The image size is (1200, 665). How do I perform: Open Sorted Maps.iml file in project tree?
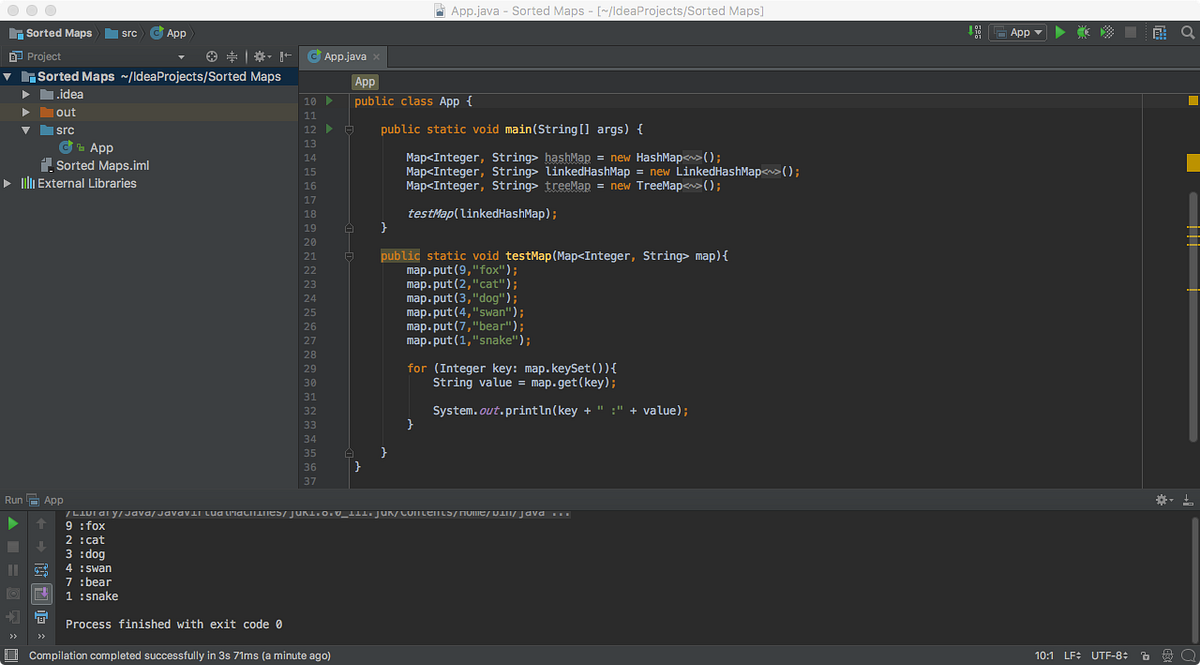point(102,165)
